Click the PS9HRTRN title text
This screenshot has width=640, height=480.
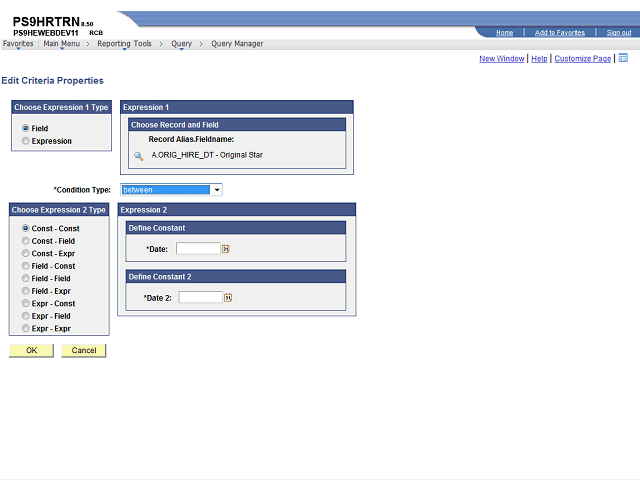[x=46, y=21]
